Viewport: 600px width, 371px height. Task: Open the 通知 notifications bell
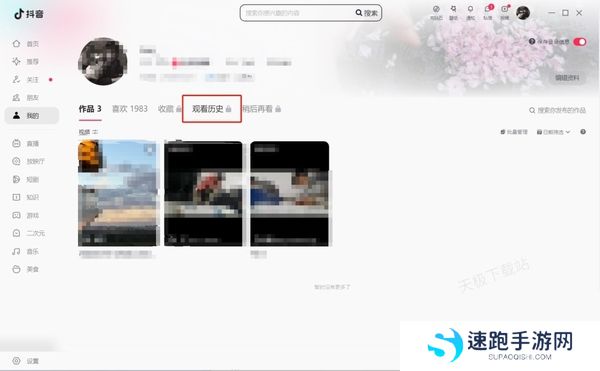tap(470, 12)
